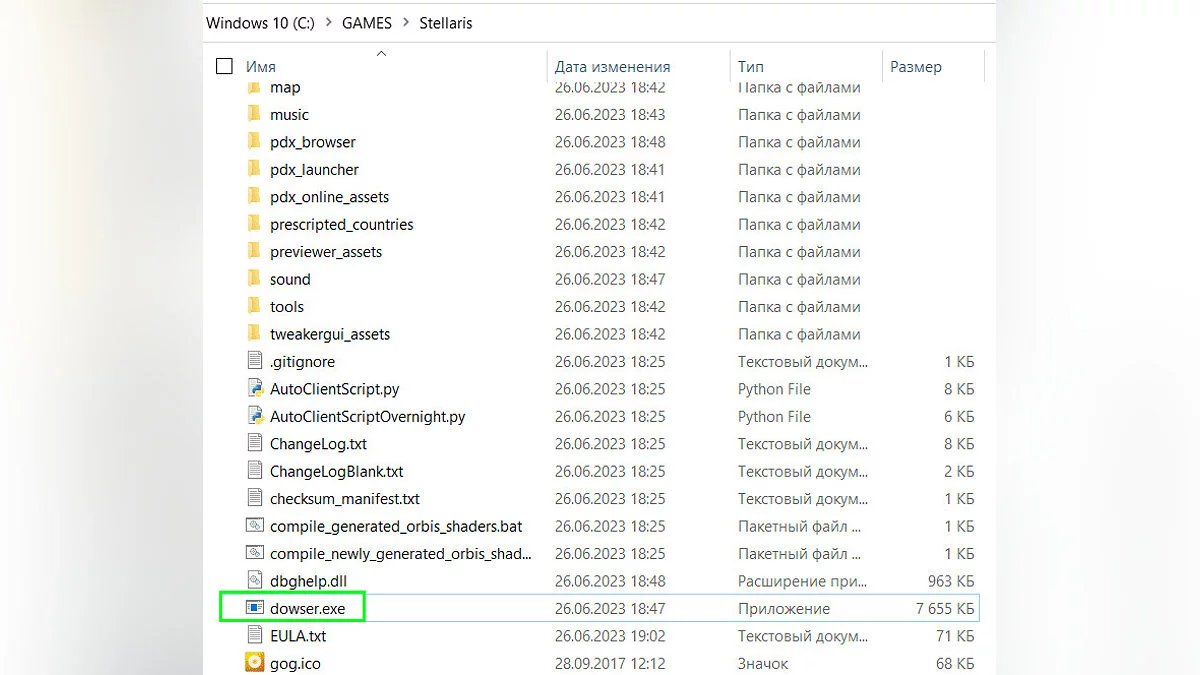
Task: Click the pdx_online_assets folder icon
Action: [x=254, y=197]
